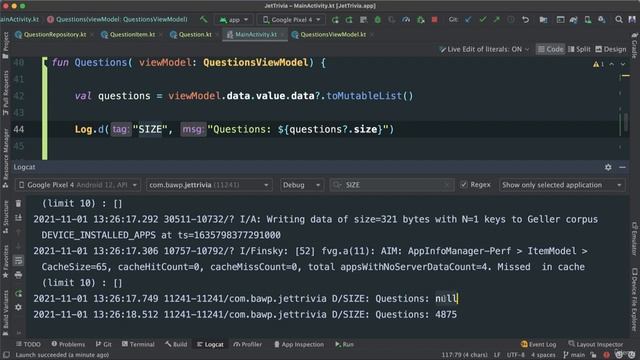The width and height of the screenshot is (640, 360).
Task: Click the Debug app bug icon
Action: pos(378,20)
